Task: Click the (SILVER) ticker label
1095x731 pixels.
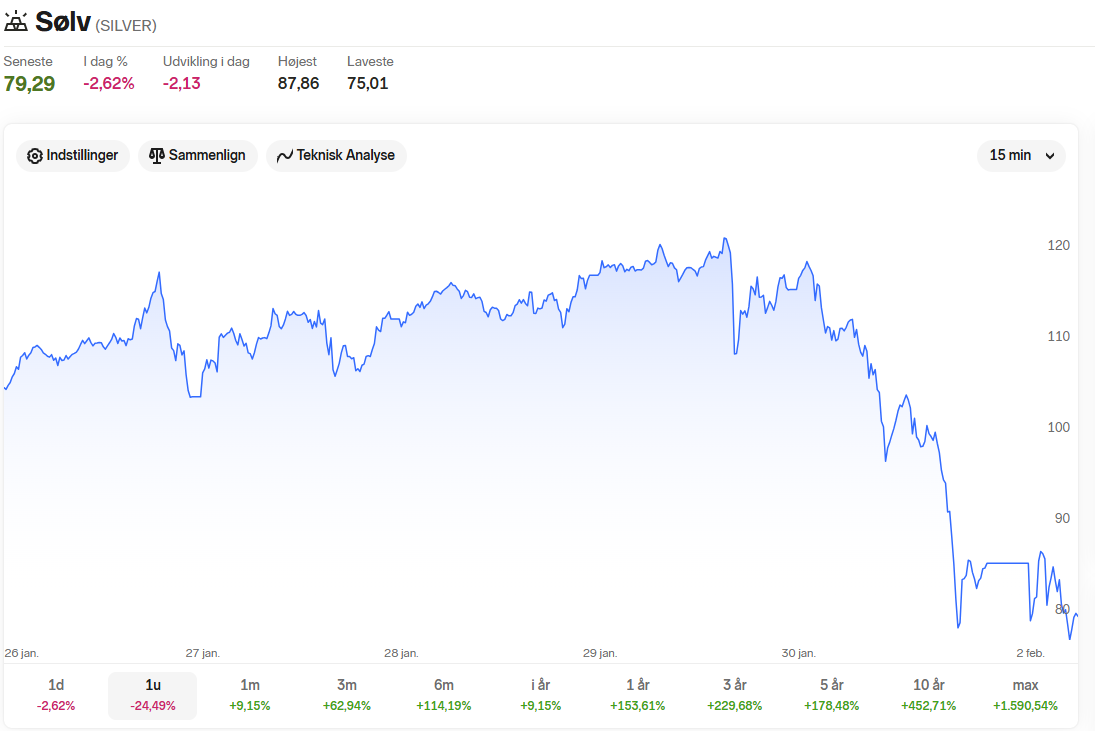Action: pos(126,26)
